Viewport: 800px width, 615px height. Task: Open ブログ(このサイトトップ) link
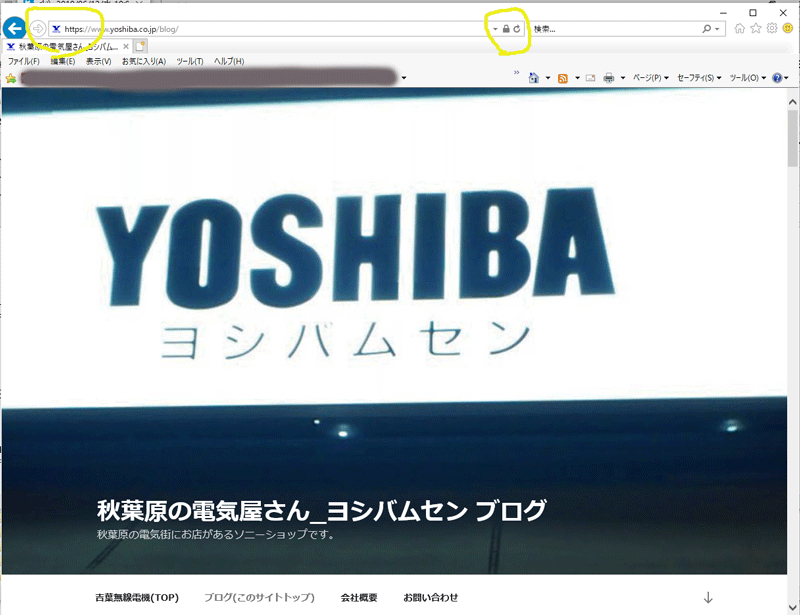(259, 598)
